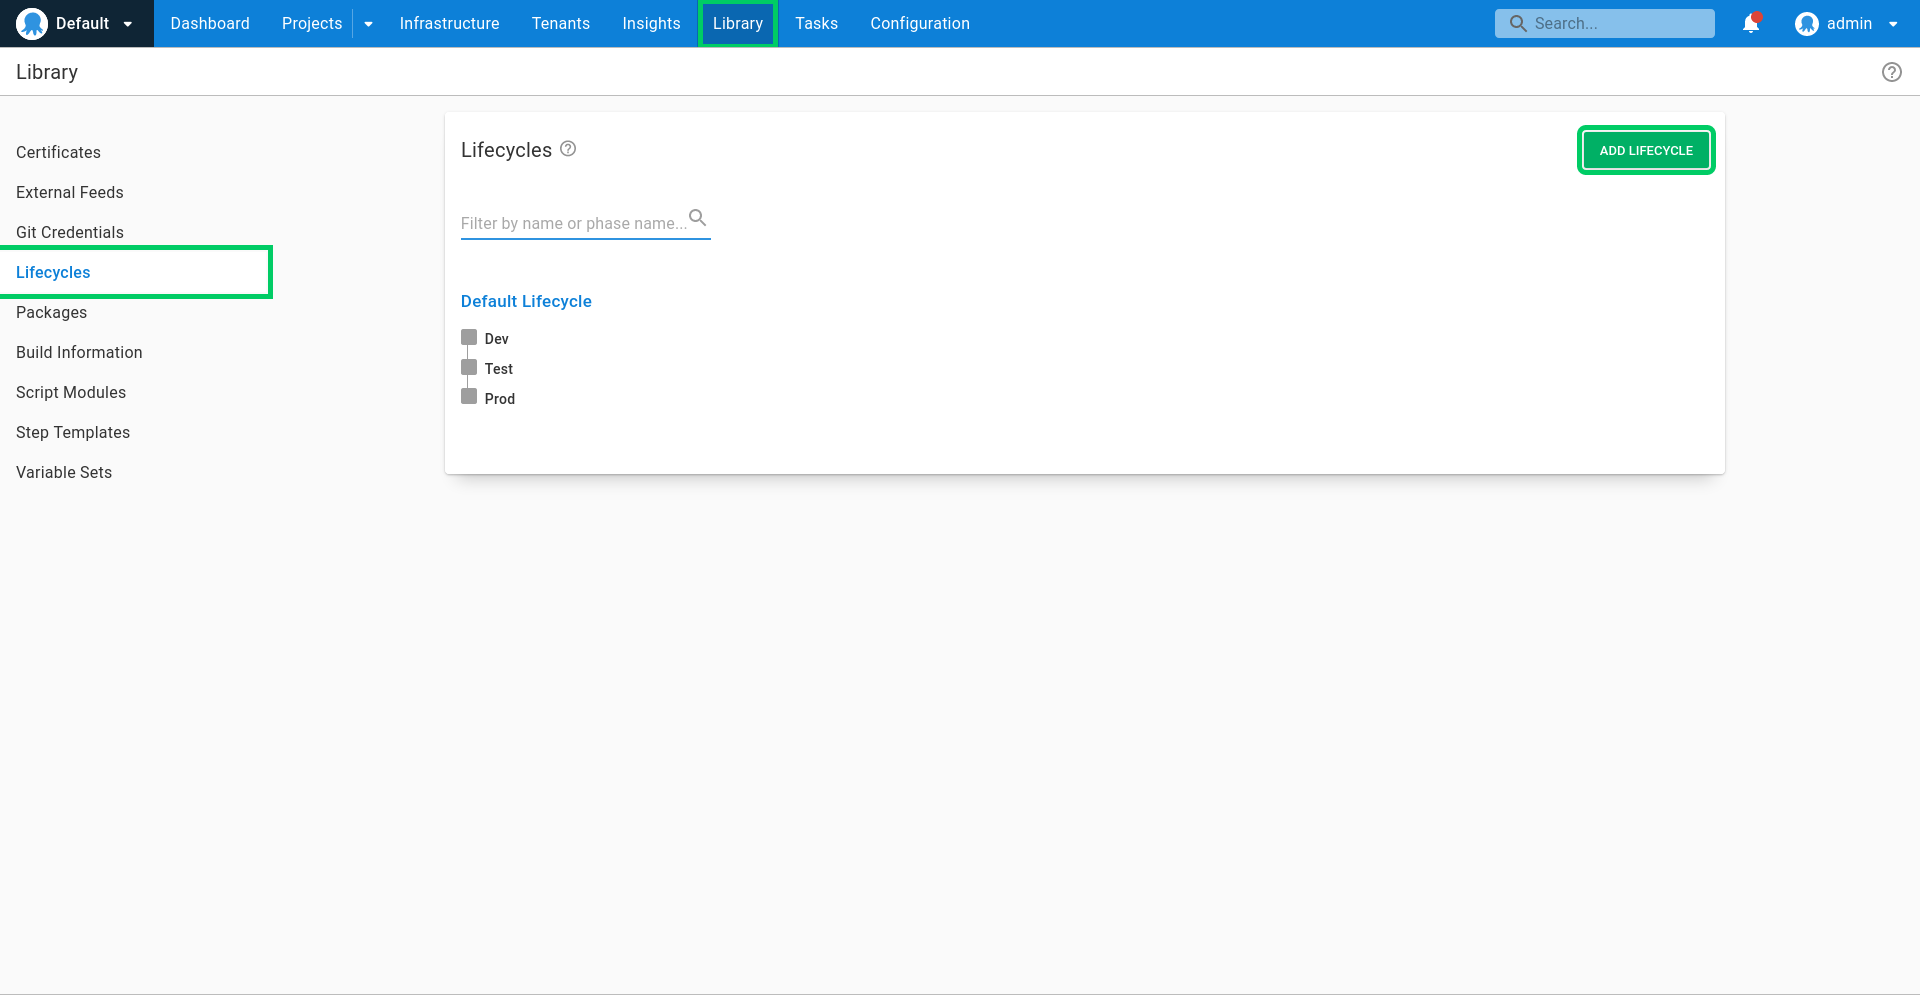This screenshot has width=1920, height=995.
Task: Click the Test phase label
Action: click(x=499, y=369)
